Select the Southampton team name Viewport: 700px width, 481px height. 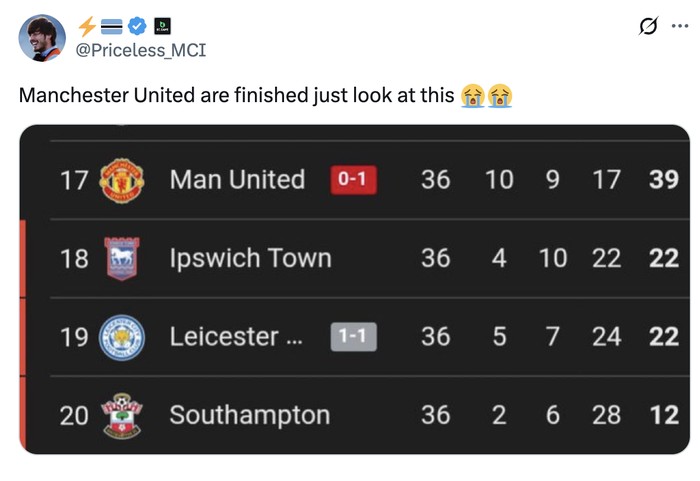point(249,415)
